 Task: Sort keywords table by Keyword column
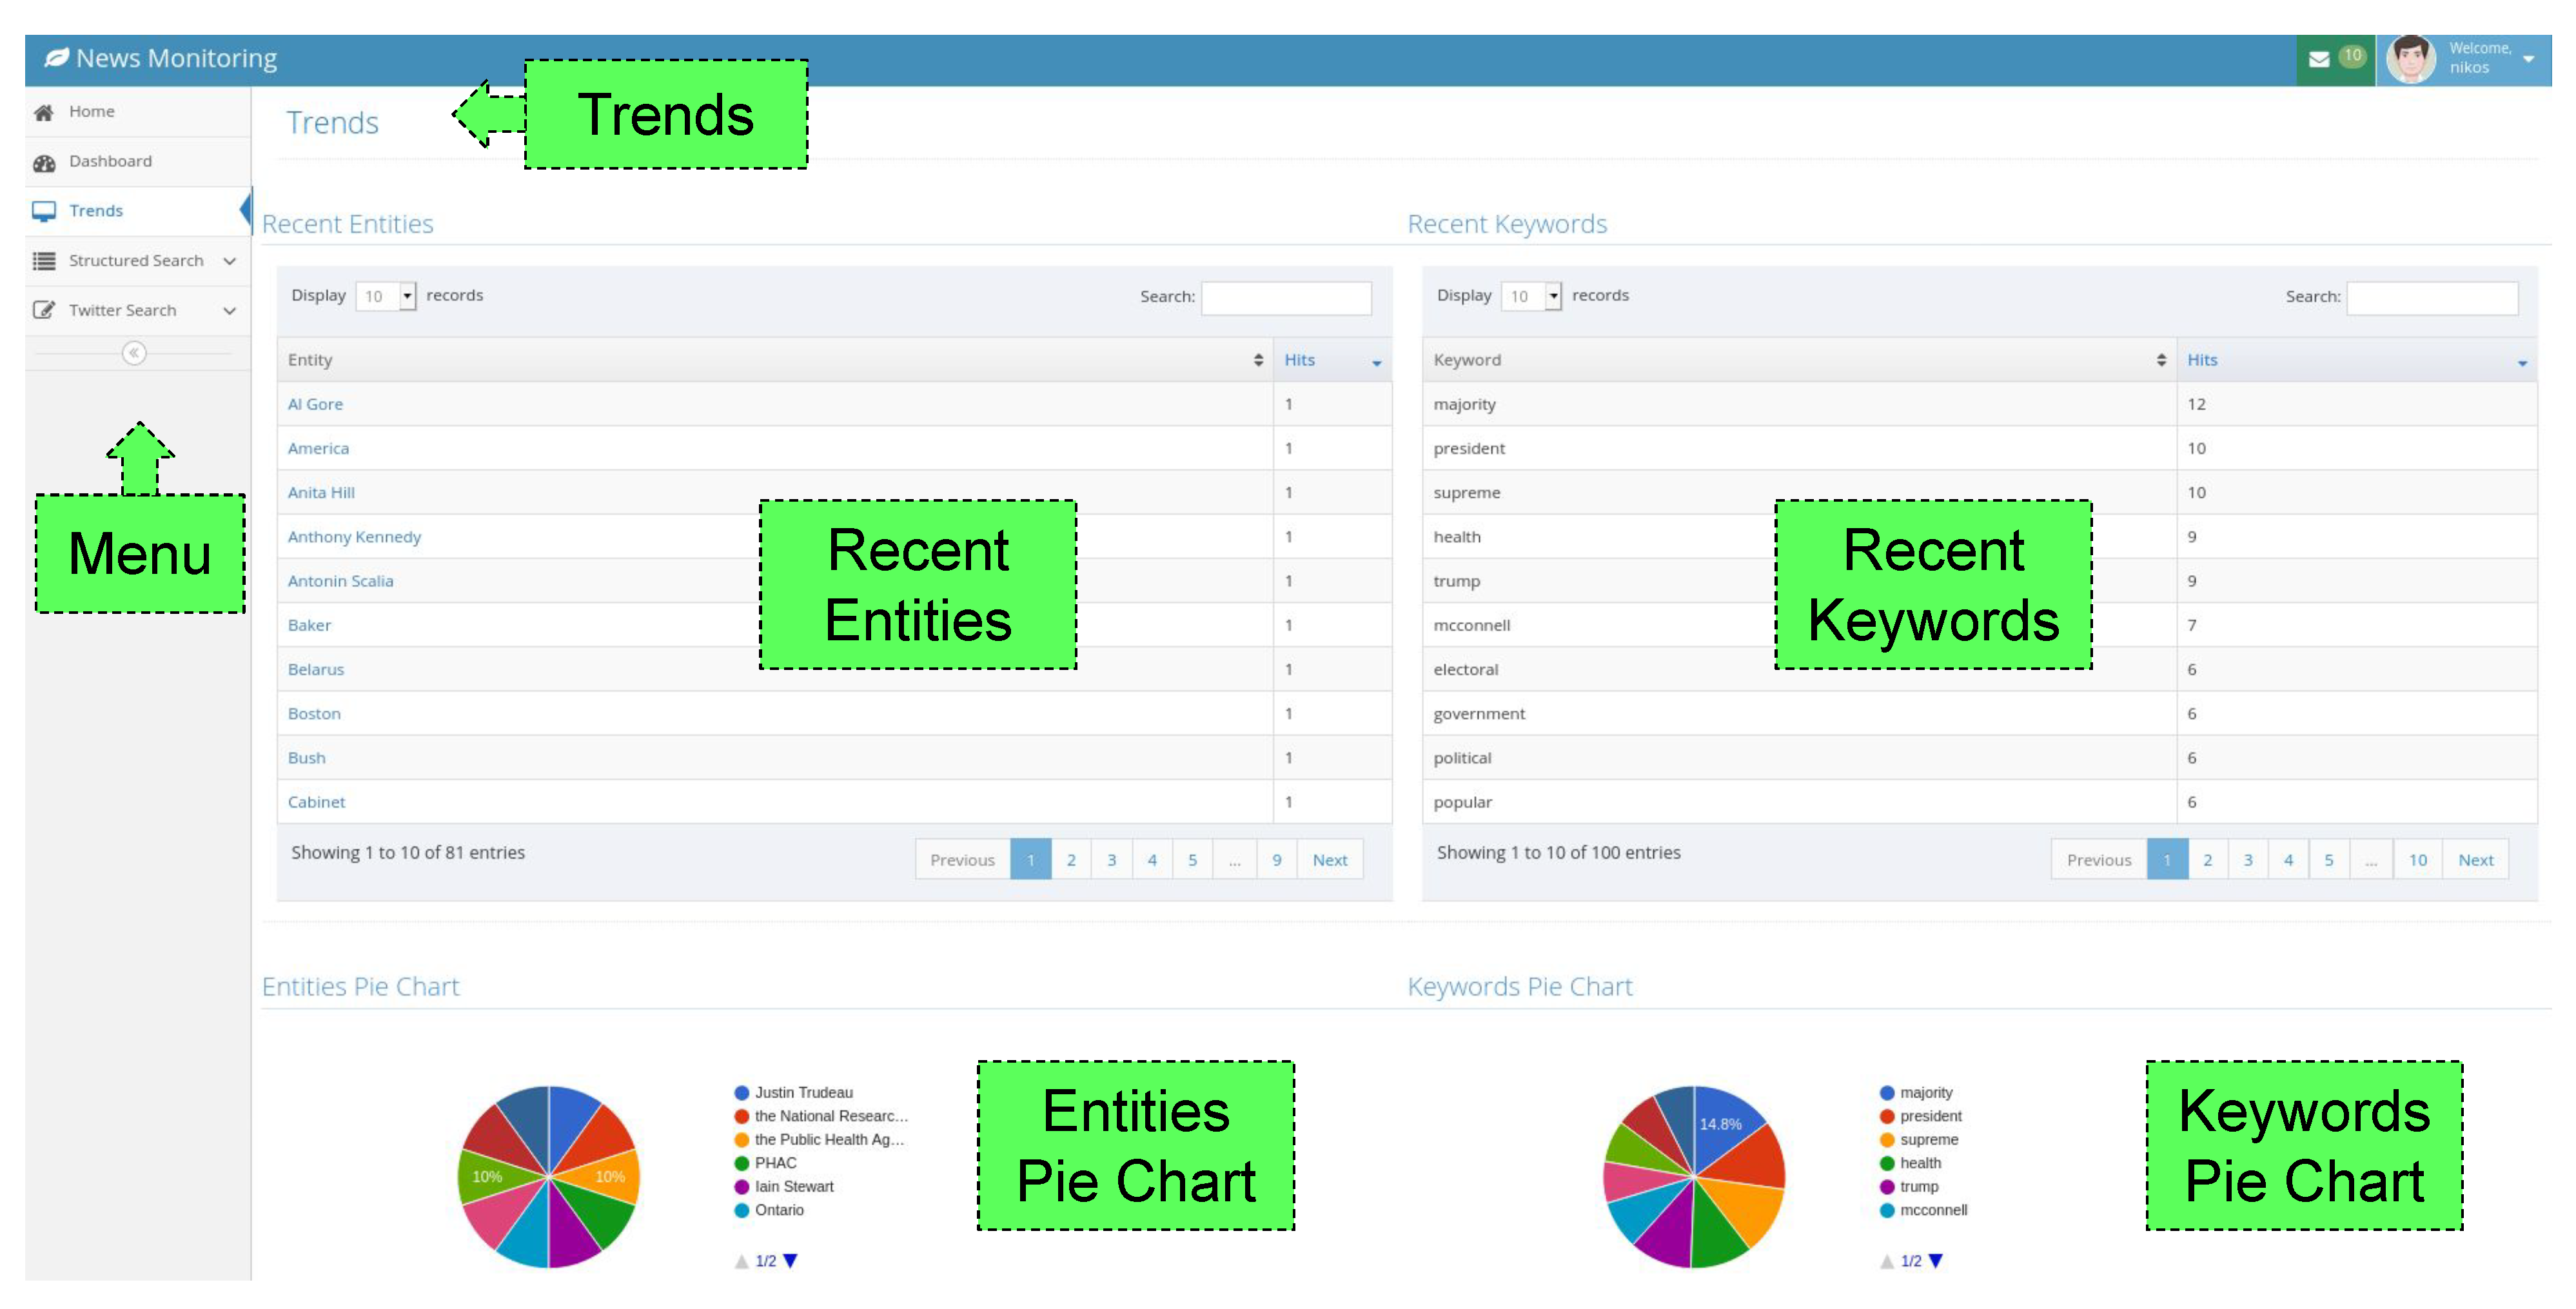(1799, 360)
